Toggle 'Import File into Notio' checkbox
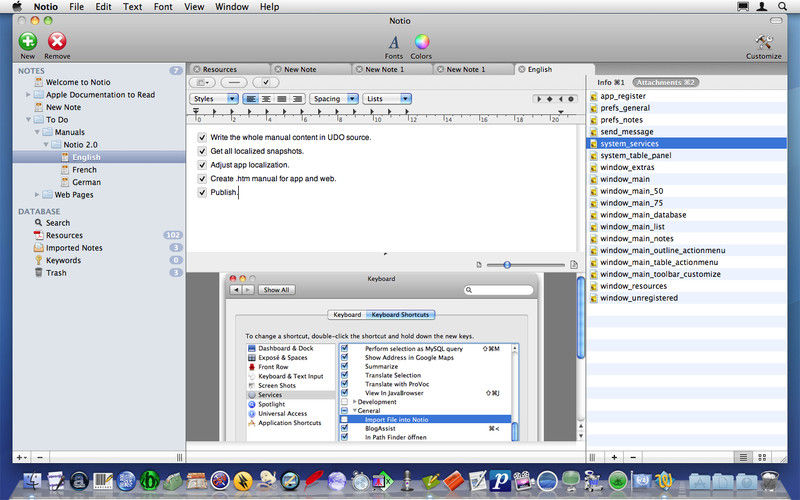Screen dimensions: 800x500 (344, 419)
